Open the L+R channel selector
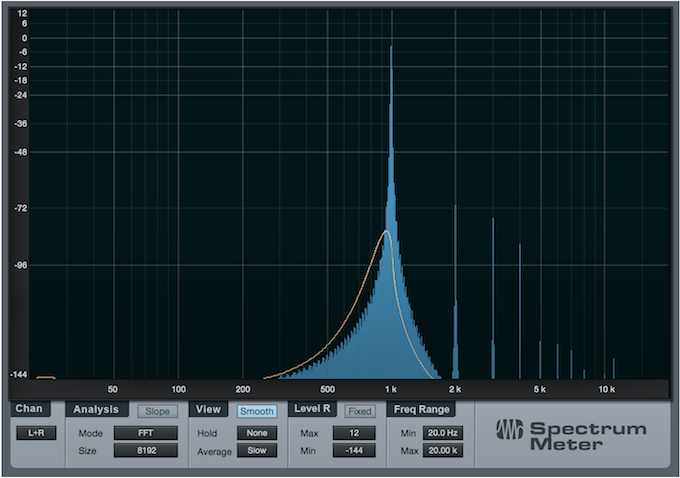The width and height of the screenshot is (680, 478). pyautogui.click(x=36, y=433)
